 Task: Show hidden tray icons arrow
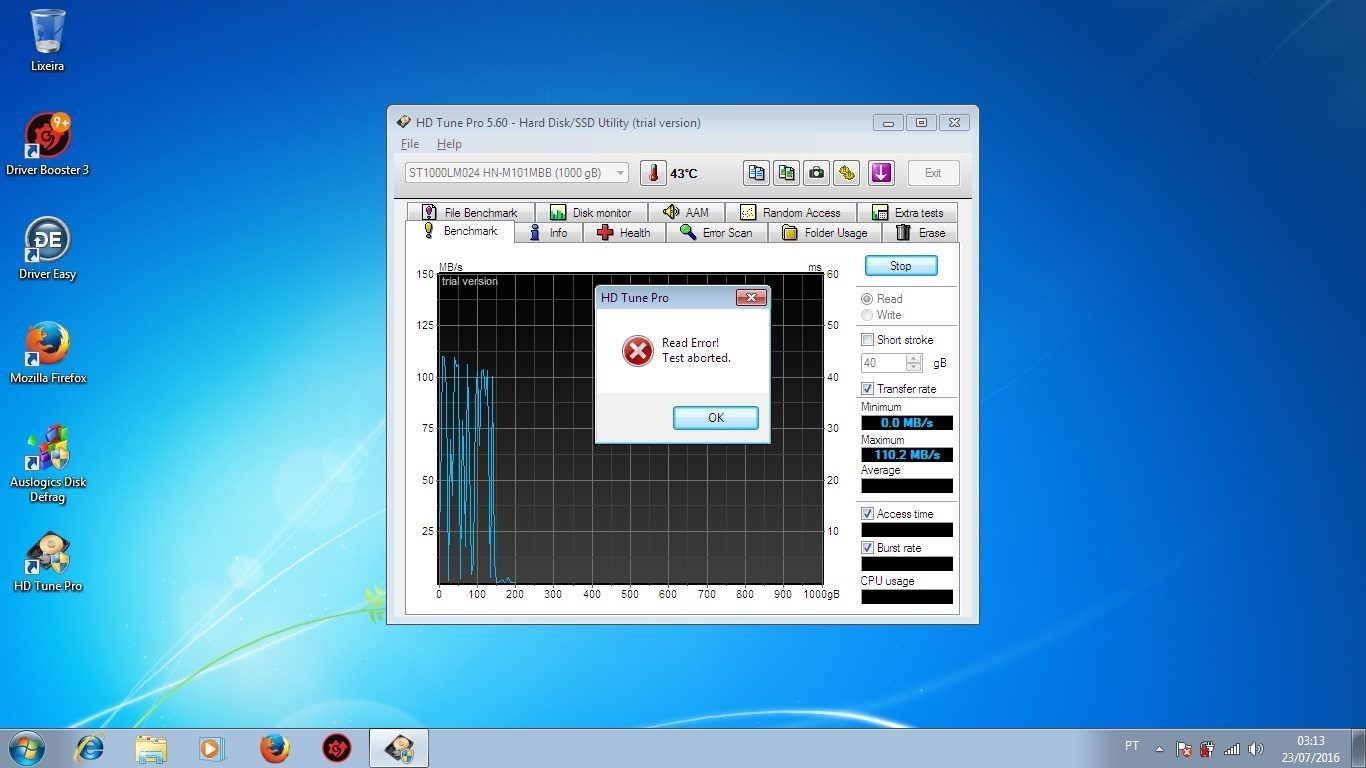pos(1159,749)
